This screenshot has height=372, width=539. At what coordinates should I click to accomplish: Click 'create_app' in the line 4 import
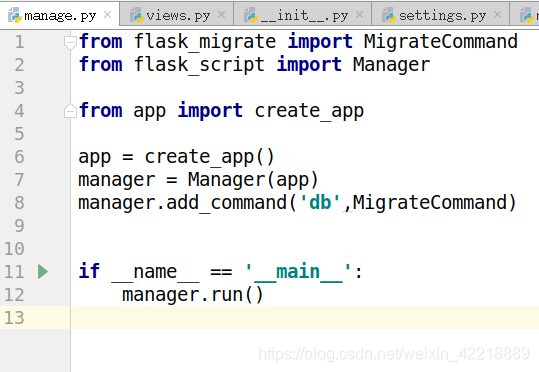pos(309,111)
